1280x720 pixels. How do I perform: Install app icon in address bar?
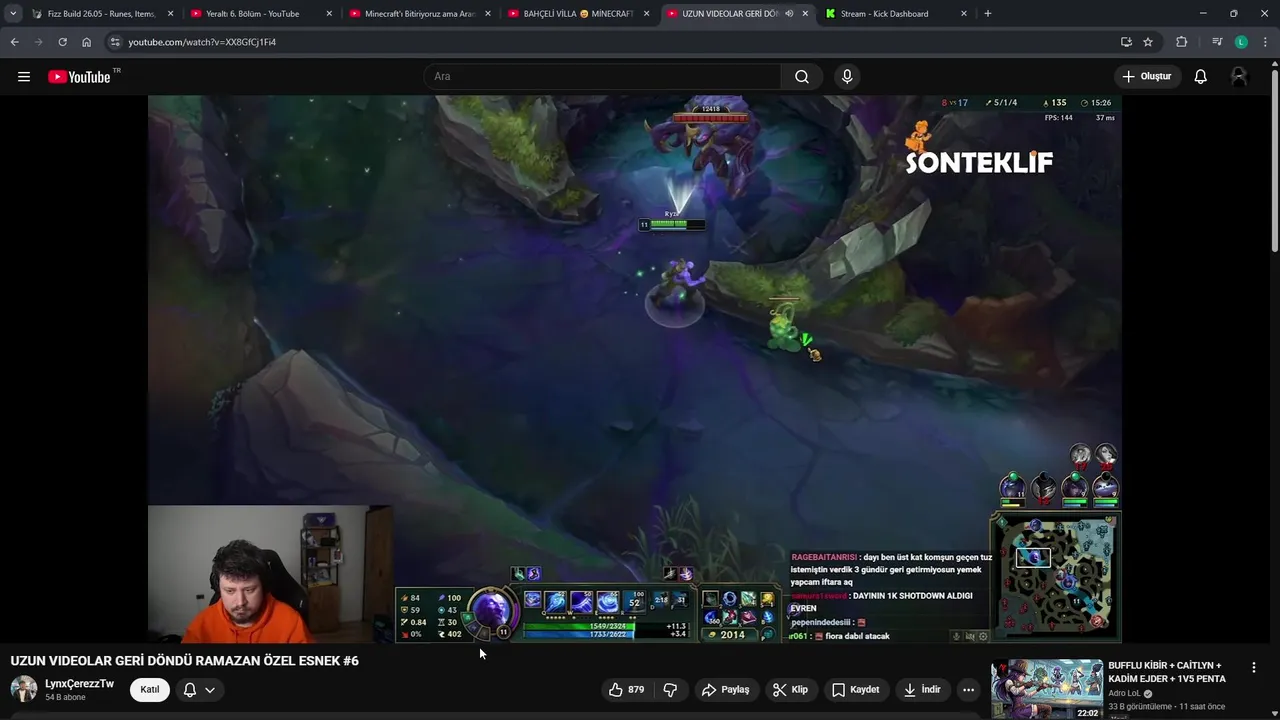click(1126, 42)
